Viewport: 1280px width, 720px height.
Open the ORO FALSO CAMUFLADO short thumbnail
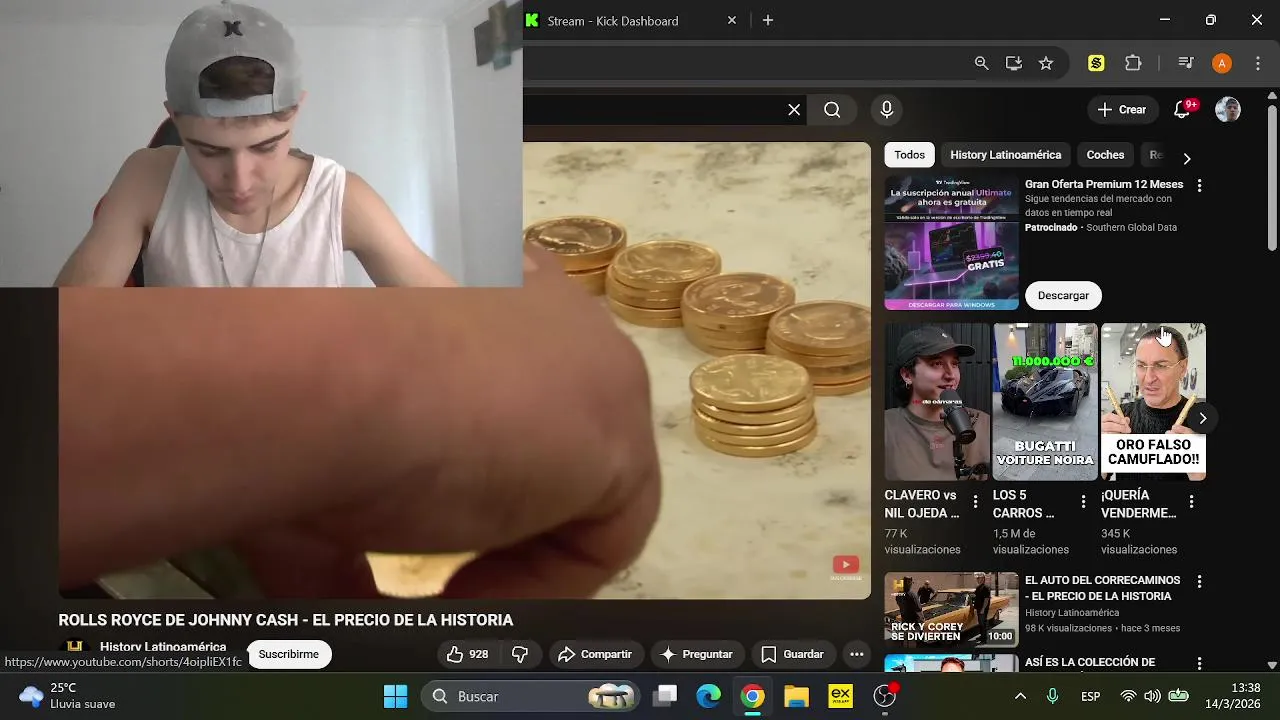coord(1153,402)
